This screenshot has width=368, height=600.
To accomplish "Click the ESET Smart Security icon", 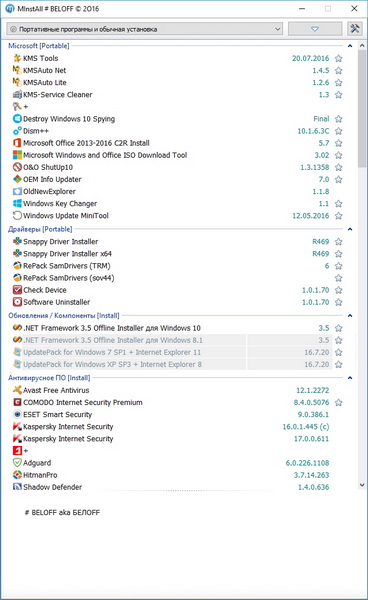I will [17, 414].
